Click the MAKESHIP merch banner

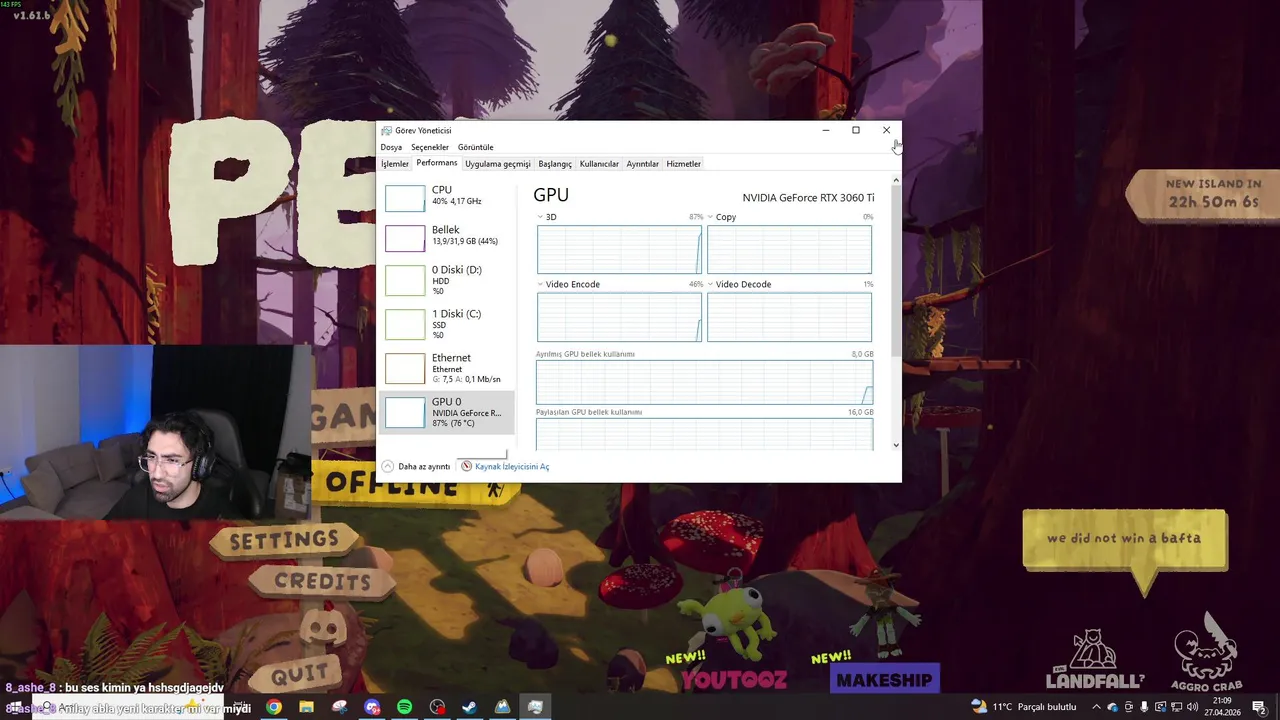tap(884, 680)
